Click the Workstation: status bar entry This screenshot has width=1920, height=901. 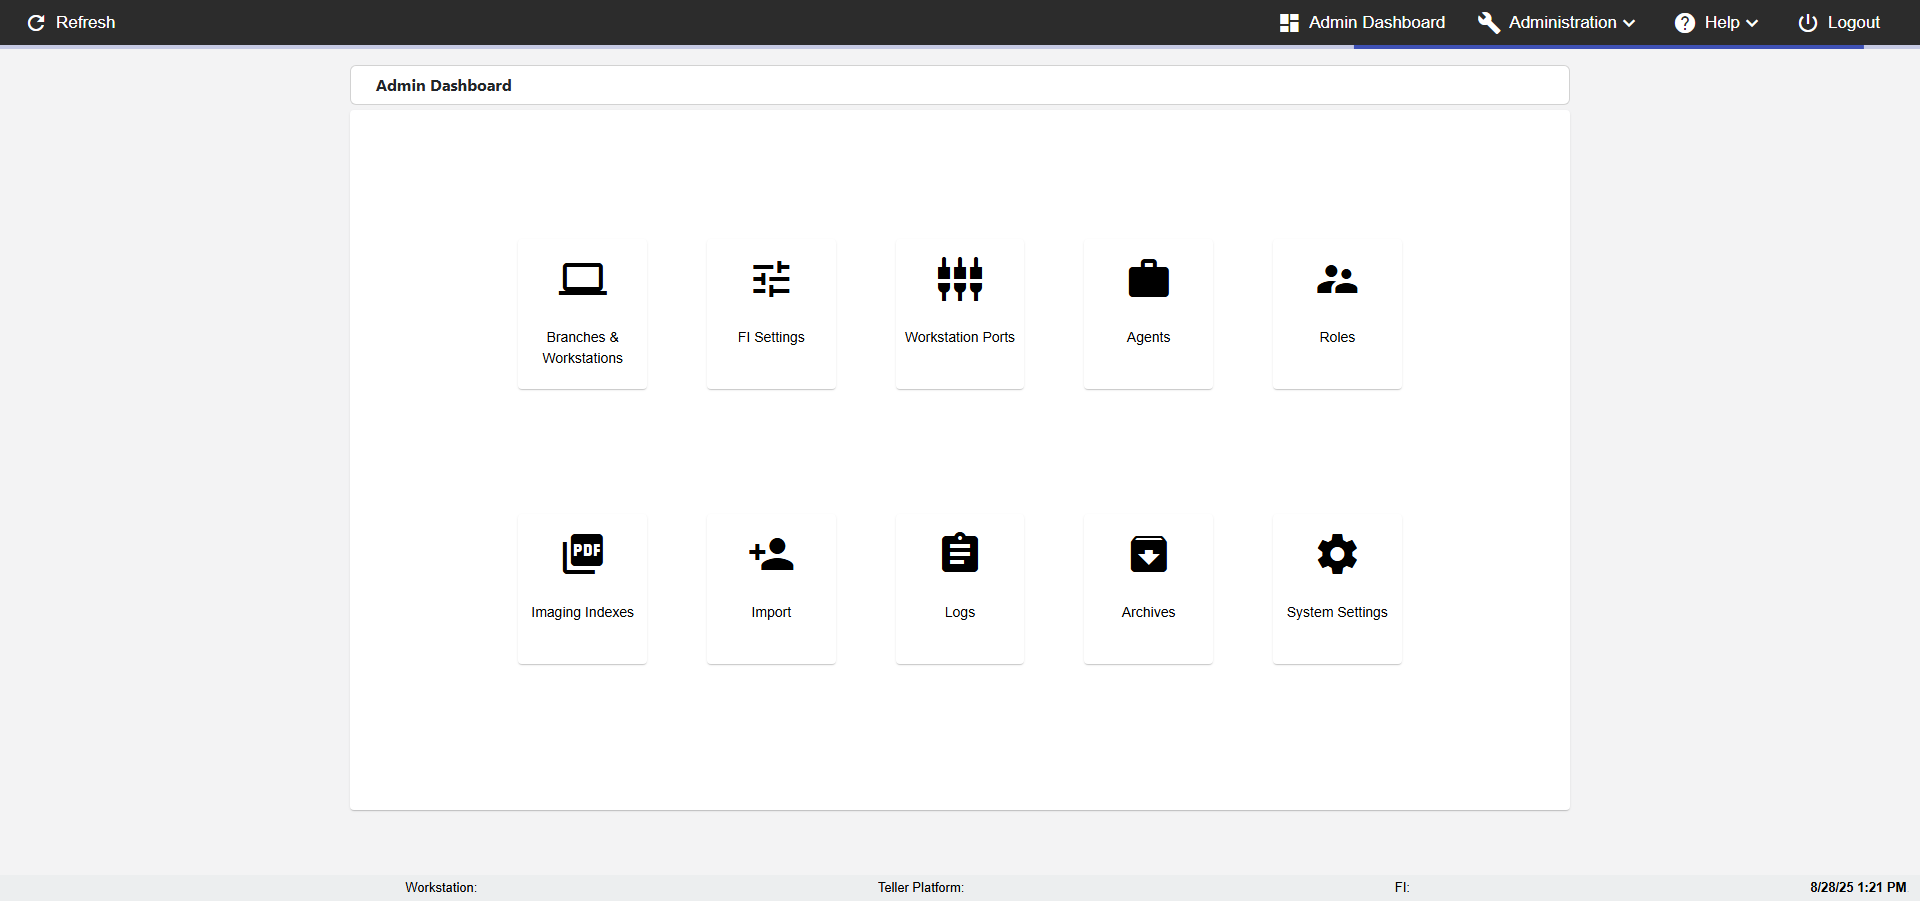(441, 887)
